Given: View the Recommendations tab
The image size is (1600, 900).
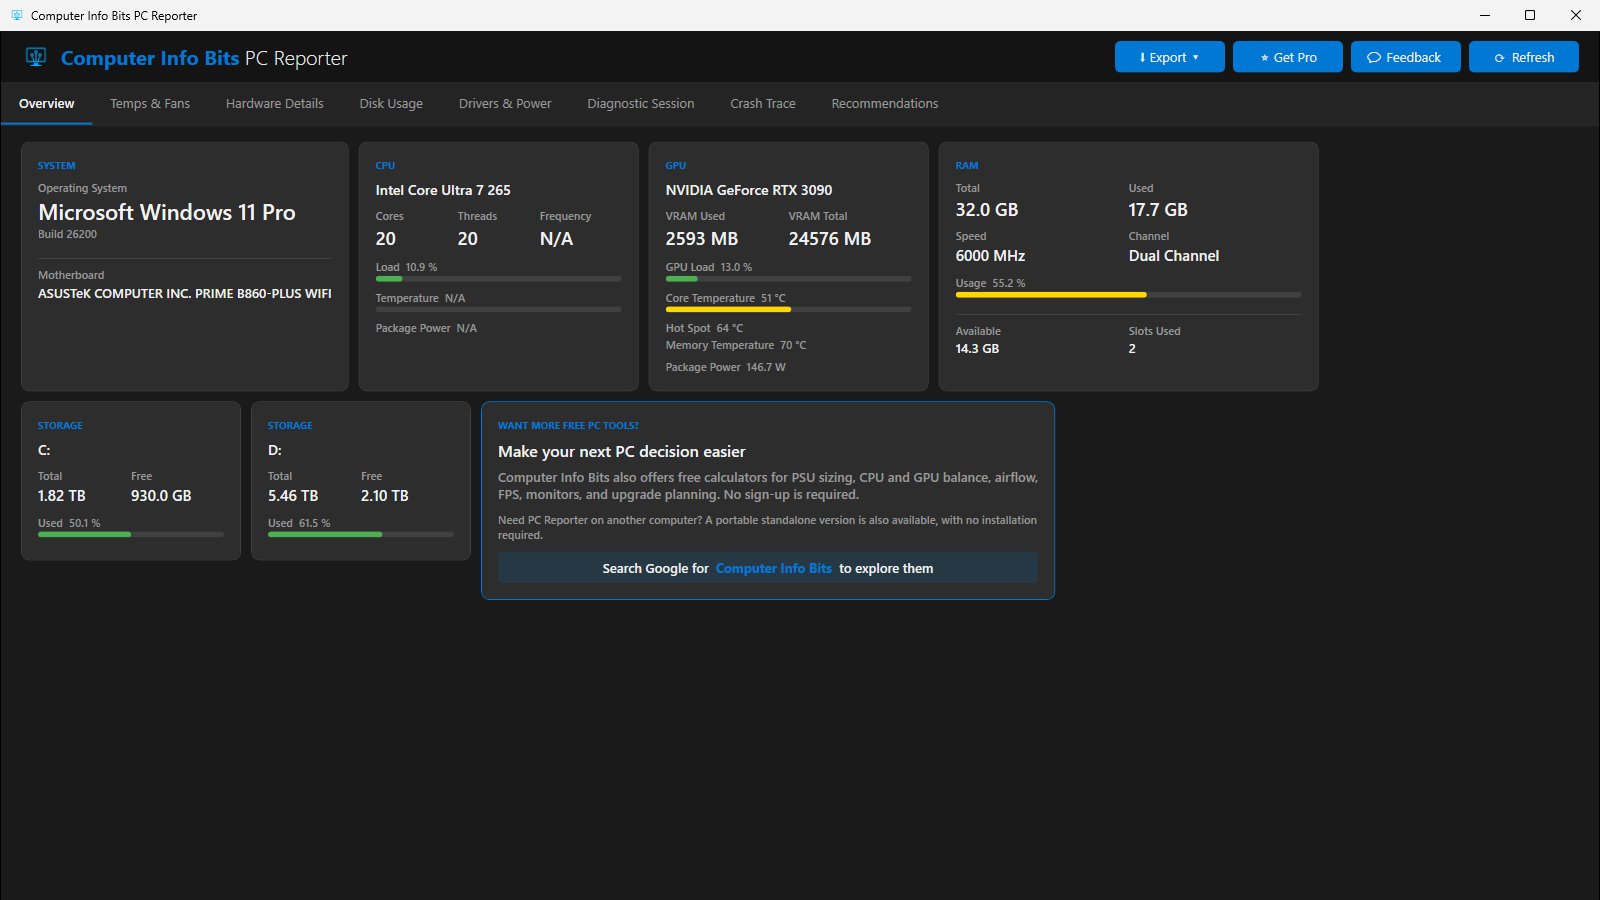Looking at the screenshot, I should coord(885,104).
